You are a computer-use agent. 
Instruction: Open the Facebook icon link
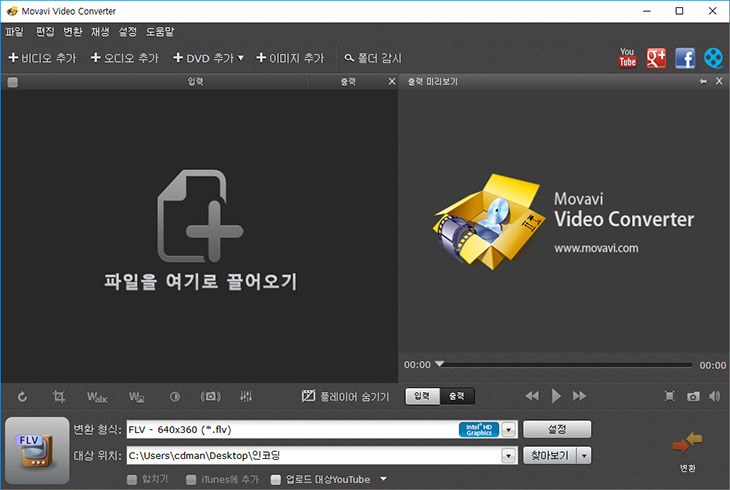tap(685, 58)
